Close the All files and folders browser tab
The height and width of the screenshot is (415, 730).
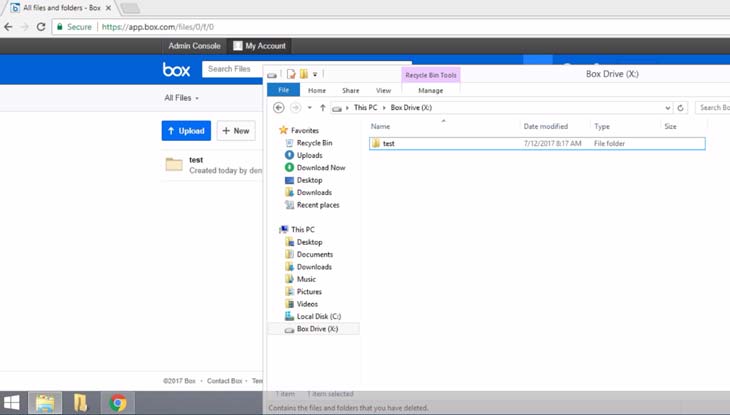[108, 8]
